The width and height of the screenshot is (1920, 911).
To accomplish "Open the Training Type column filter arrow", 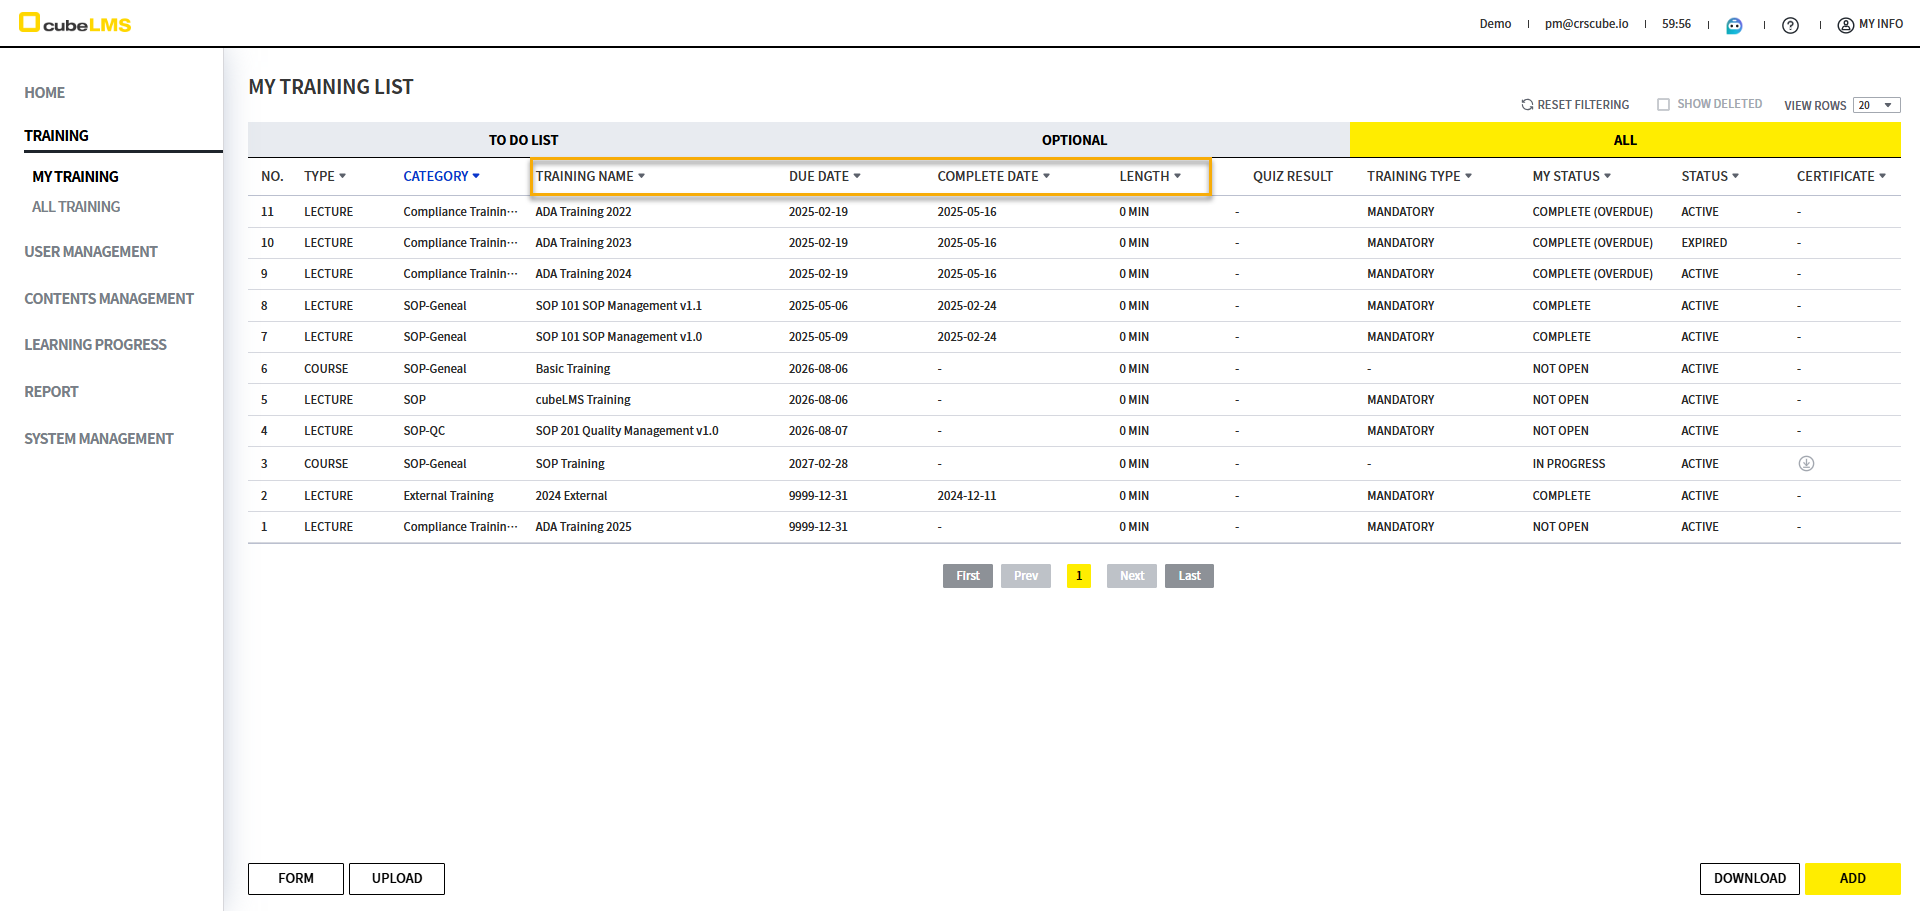I will click(1468, 177).
